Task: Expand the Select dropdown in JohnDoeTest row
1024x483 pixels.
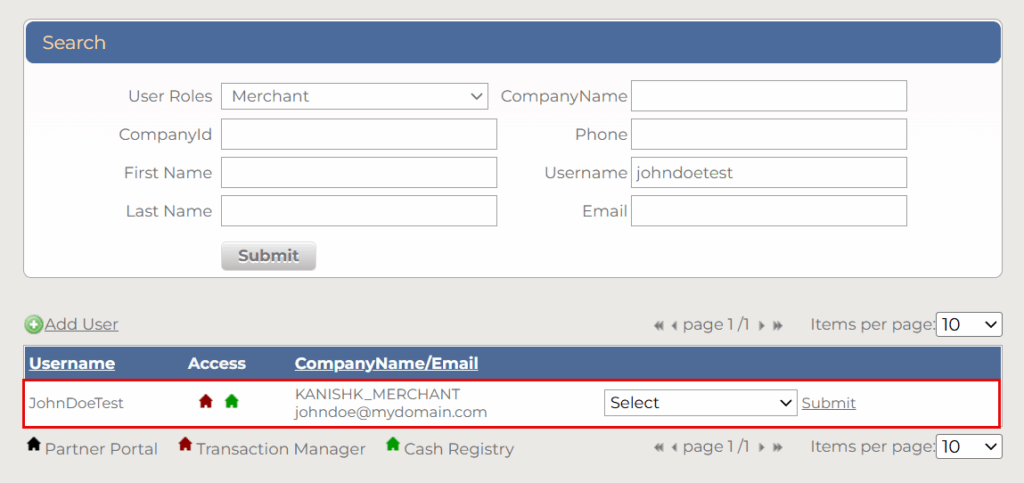Action: (700, 403)
